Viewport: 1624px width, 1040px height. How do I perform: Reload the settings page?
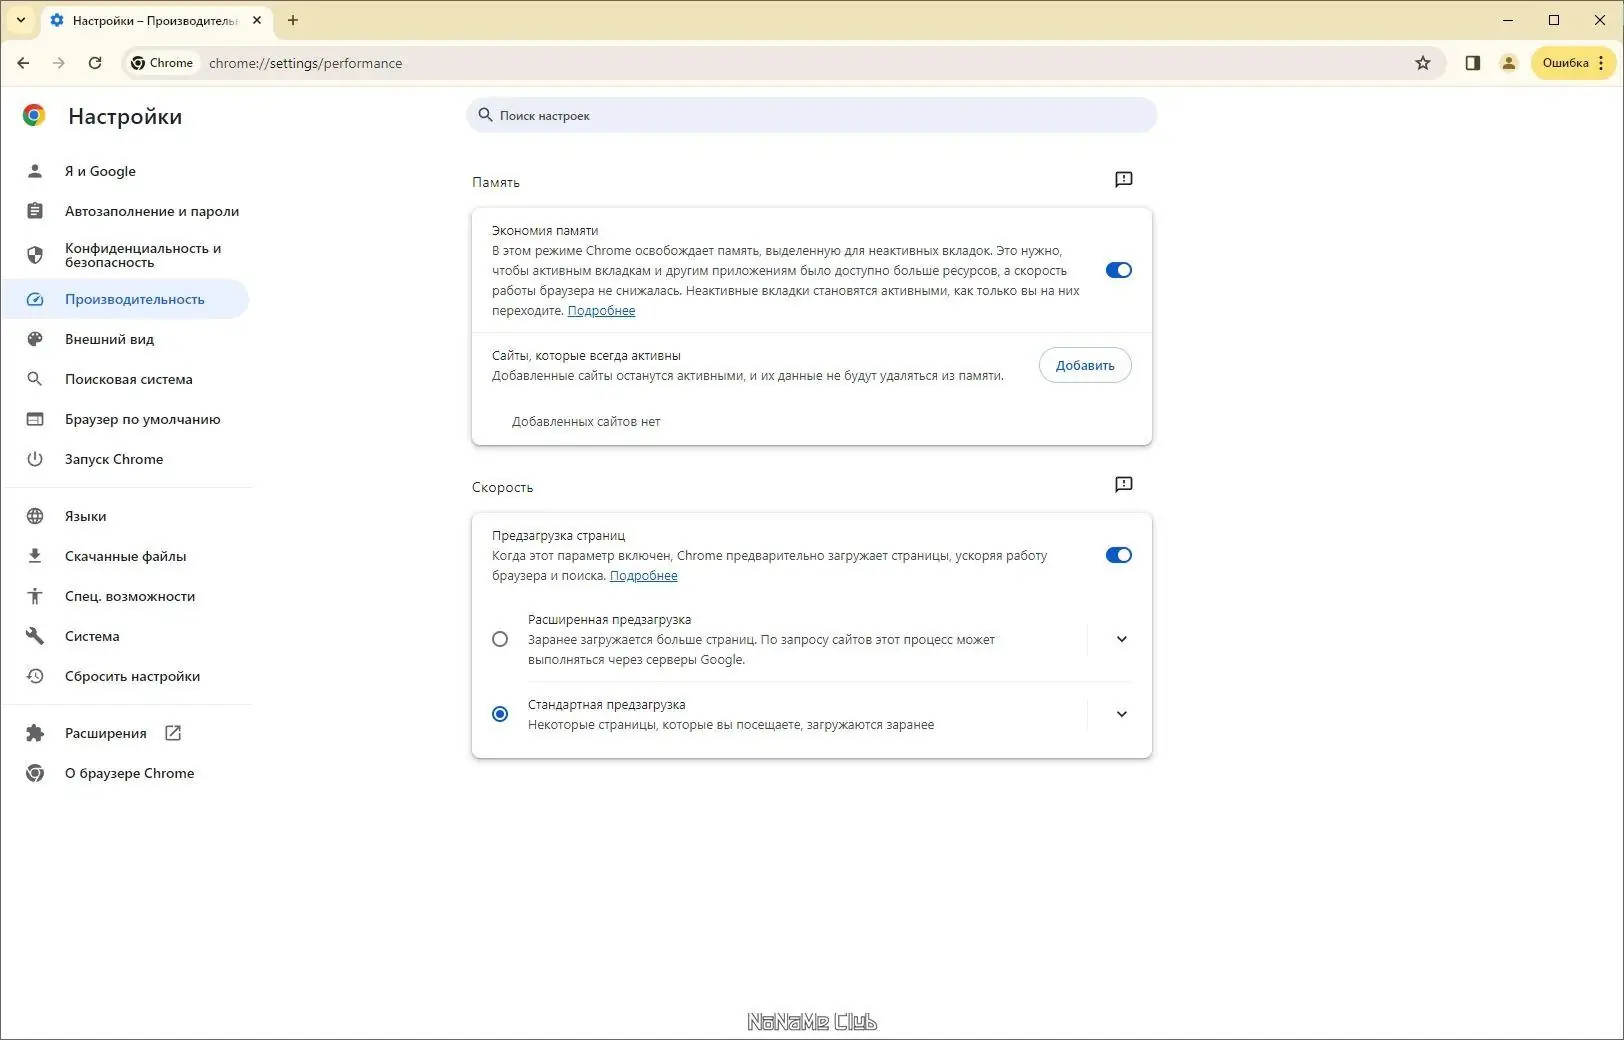95,63
